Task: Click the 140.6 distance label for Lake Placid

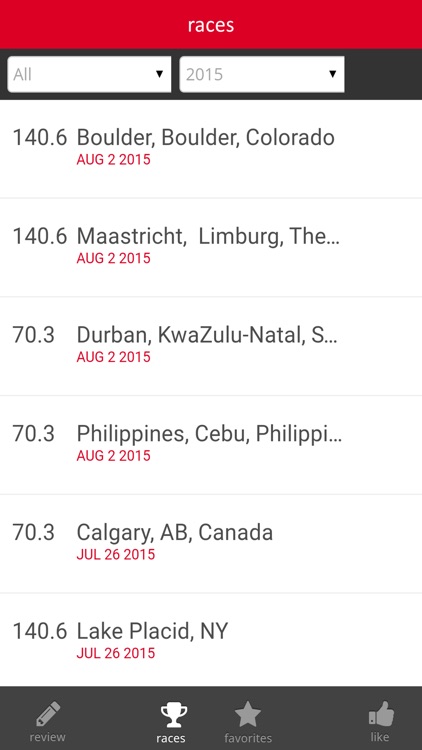Action: pyautogui.click(x=40, y=631)
